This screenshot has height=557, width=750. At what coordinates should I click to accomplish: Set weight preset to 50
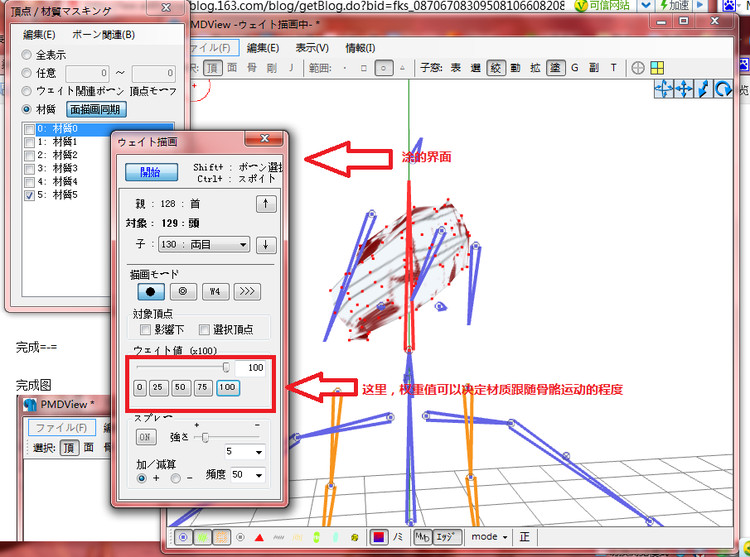click(x=180, y=388)
